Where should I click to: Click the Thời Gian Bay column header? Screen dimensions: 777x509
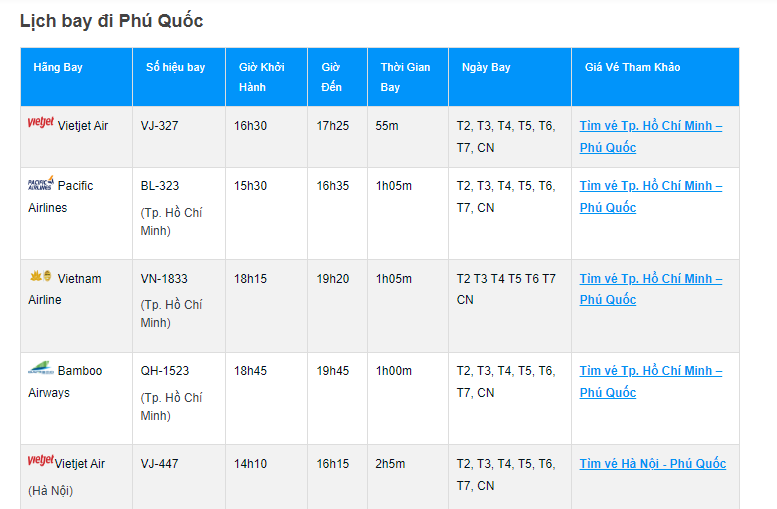click(405, 77)
